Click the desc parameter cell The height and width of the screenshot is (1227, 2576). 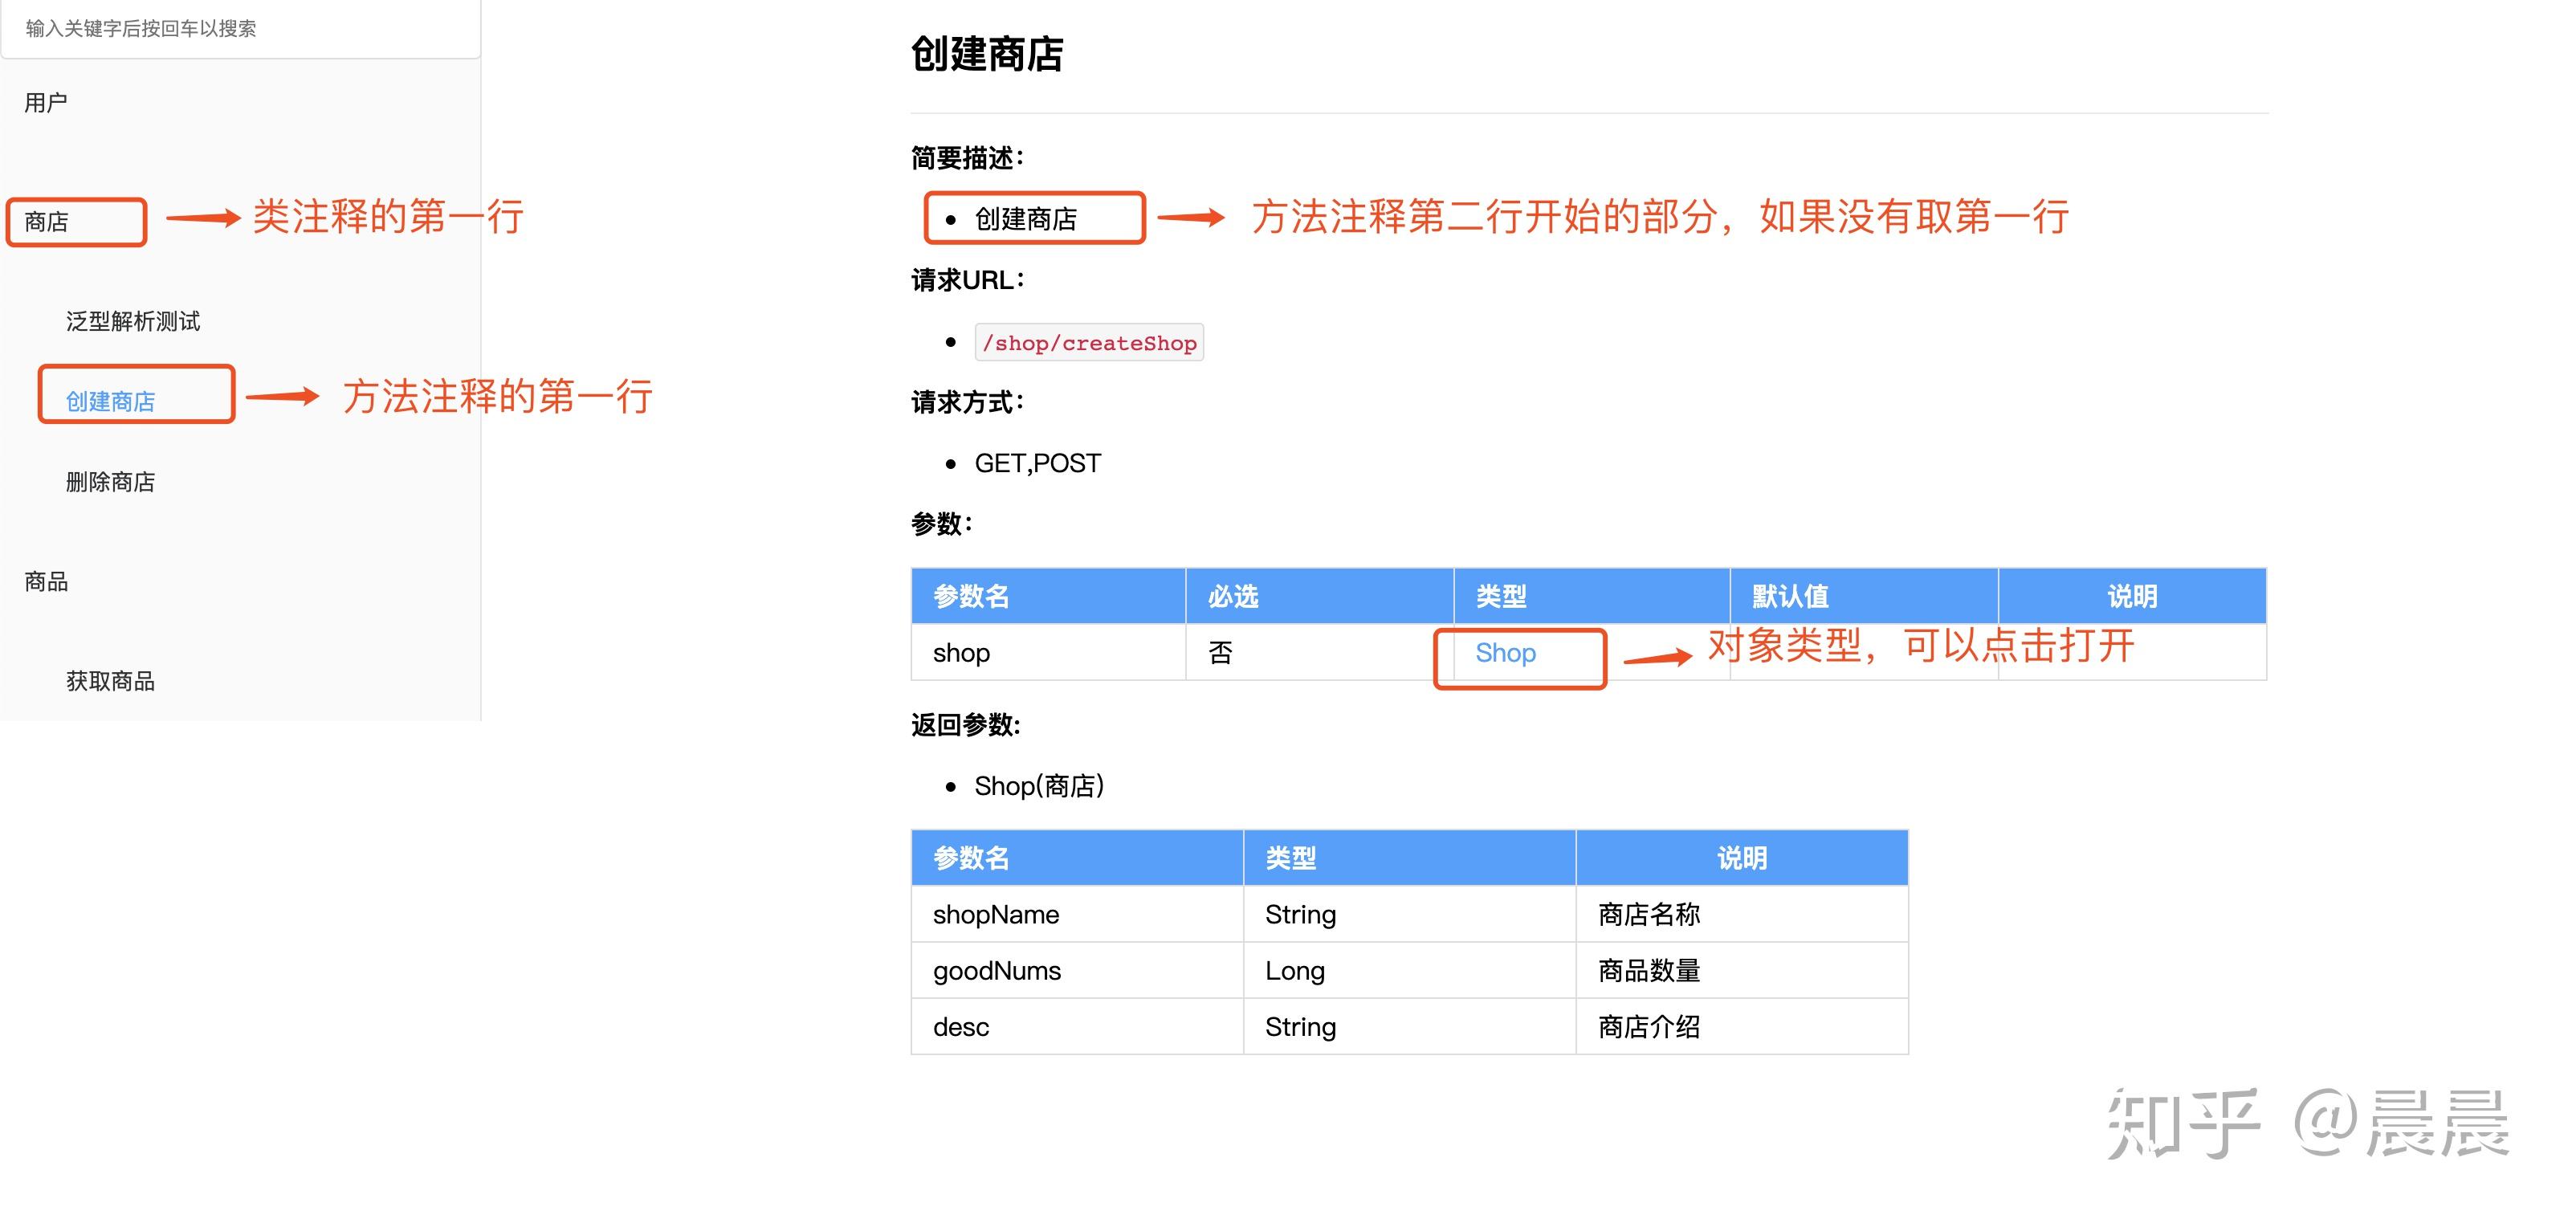click(961, 1027)
